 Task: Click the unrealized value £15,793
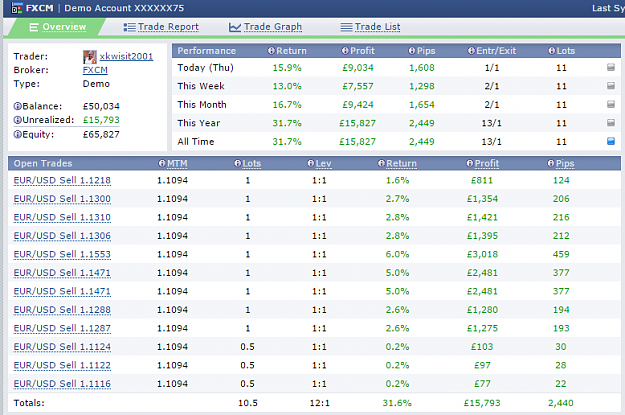pos(101,120)
